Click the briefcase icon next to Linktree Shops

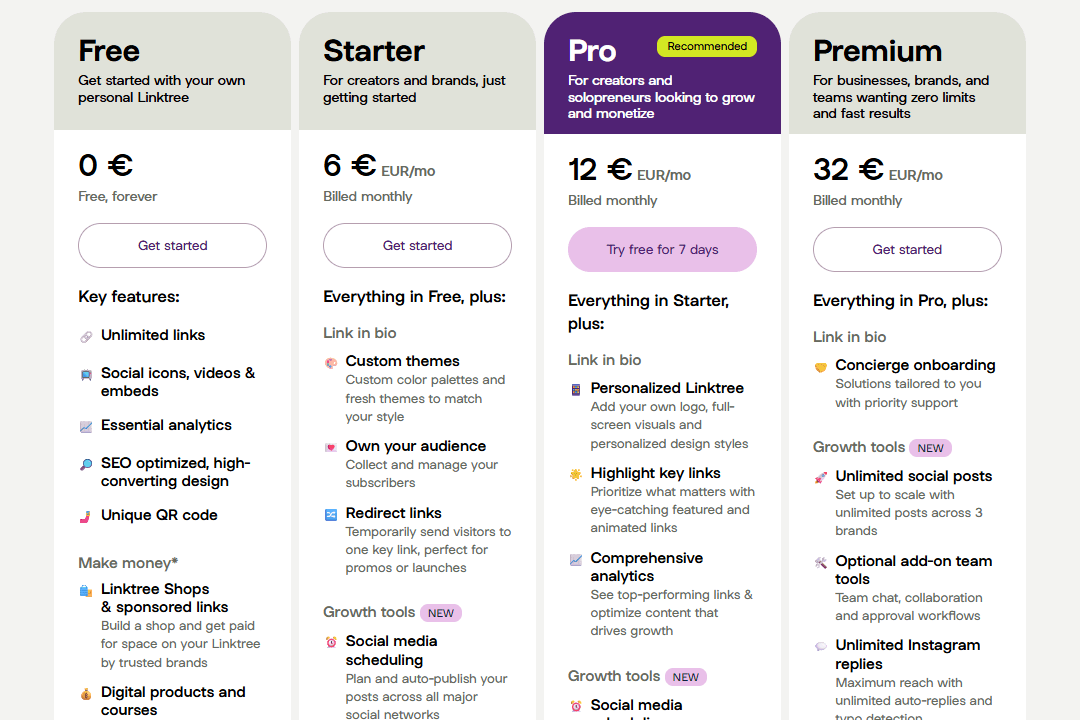click(x=85, y=589)
